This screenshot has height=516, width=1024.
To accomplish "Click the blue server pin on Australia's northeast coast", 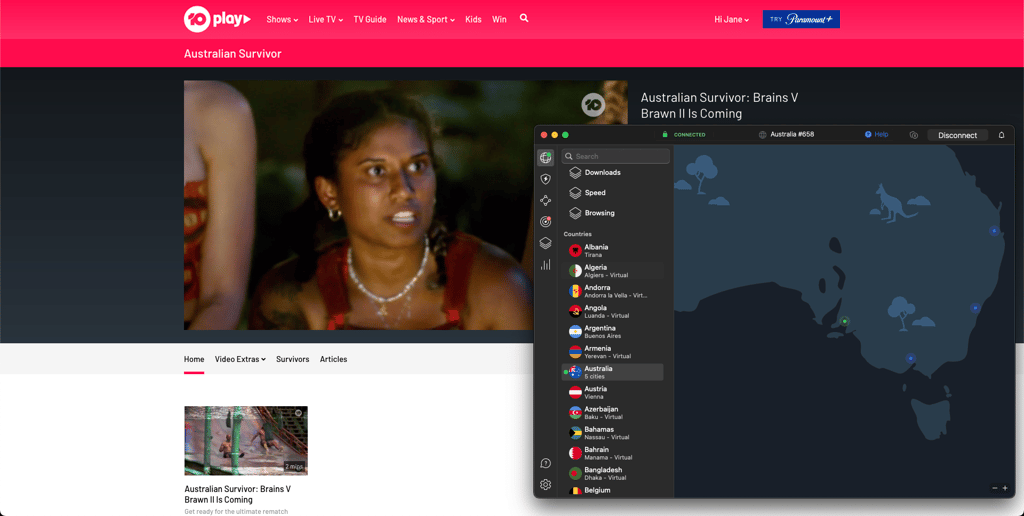I will tap(994, 231).
